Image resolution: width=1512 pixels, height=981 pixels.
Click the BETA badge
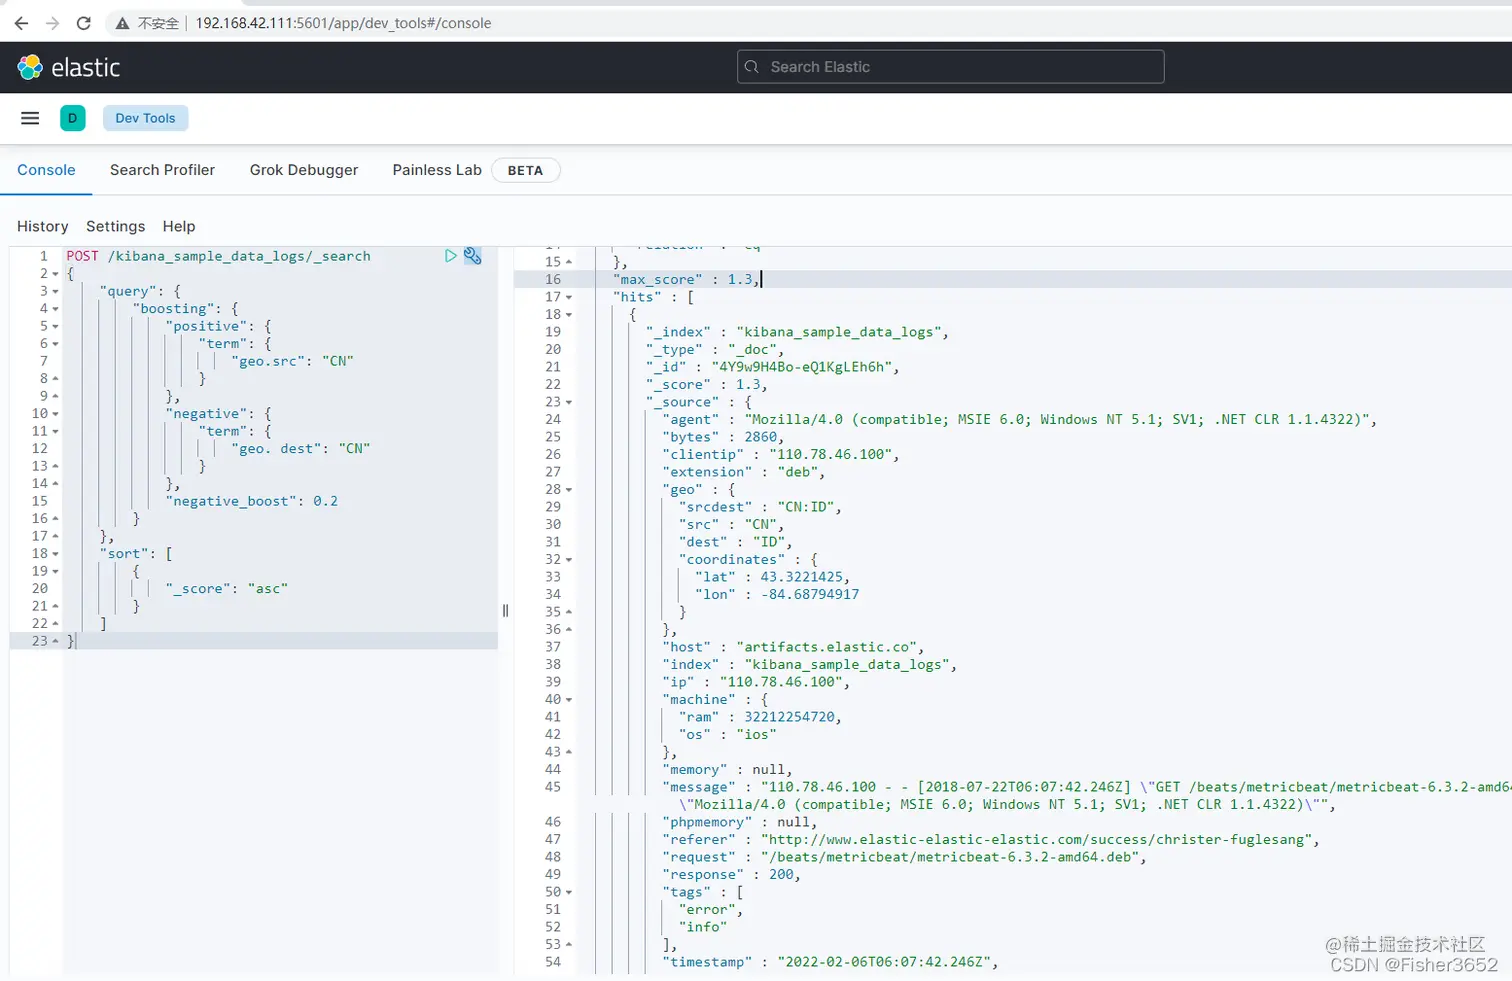click(x=525, y=171)
